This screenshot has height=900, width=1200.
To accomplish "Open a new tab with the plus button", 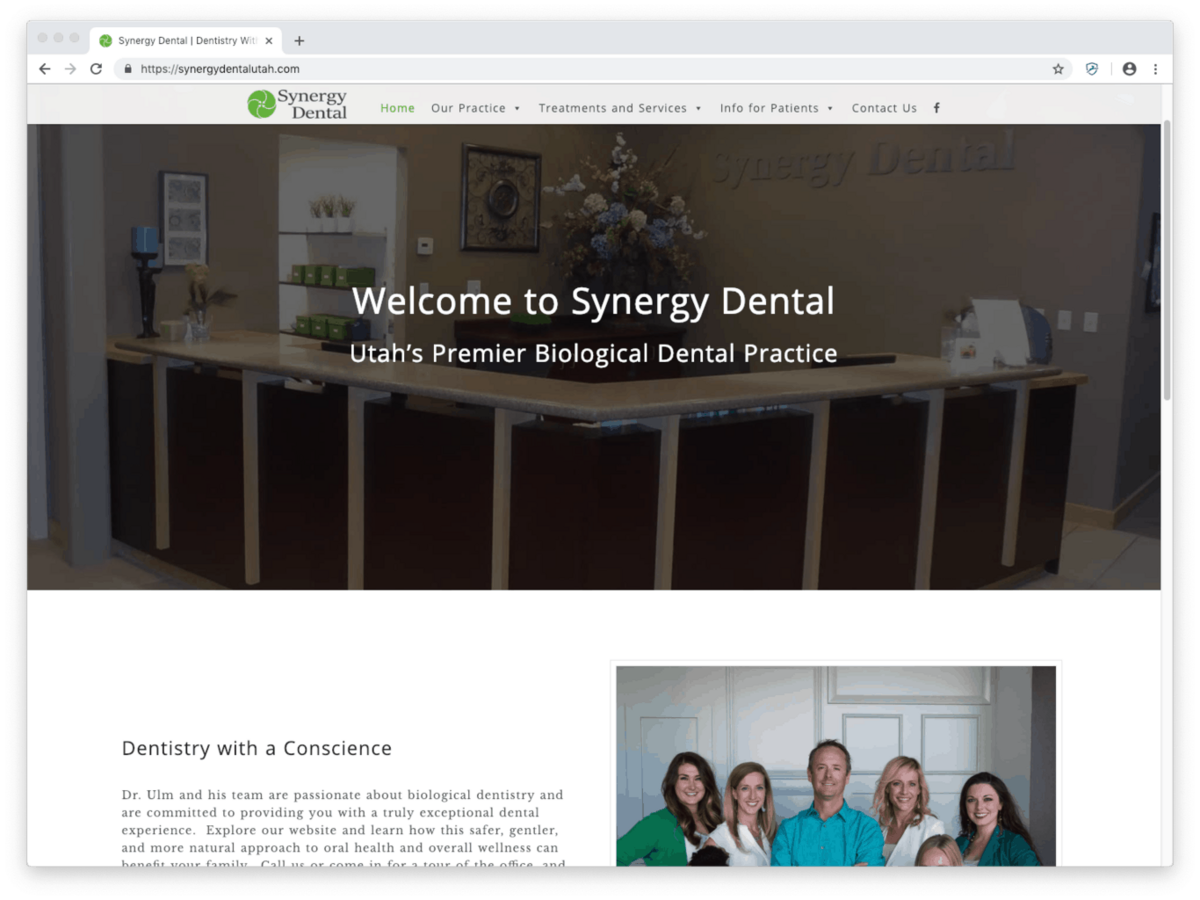I will coord(299,41).
